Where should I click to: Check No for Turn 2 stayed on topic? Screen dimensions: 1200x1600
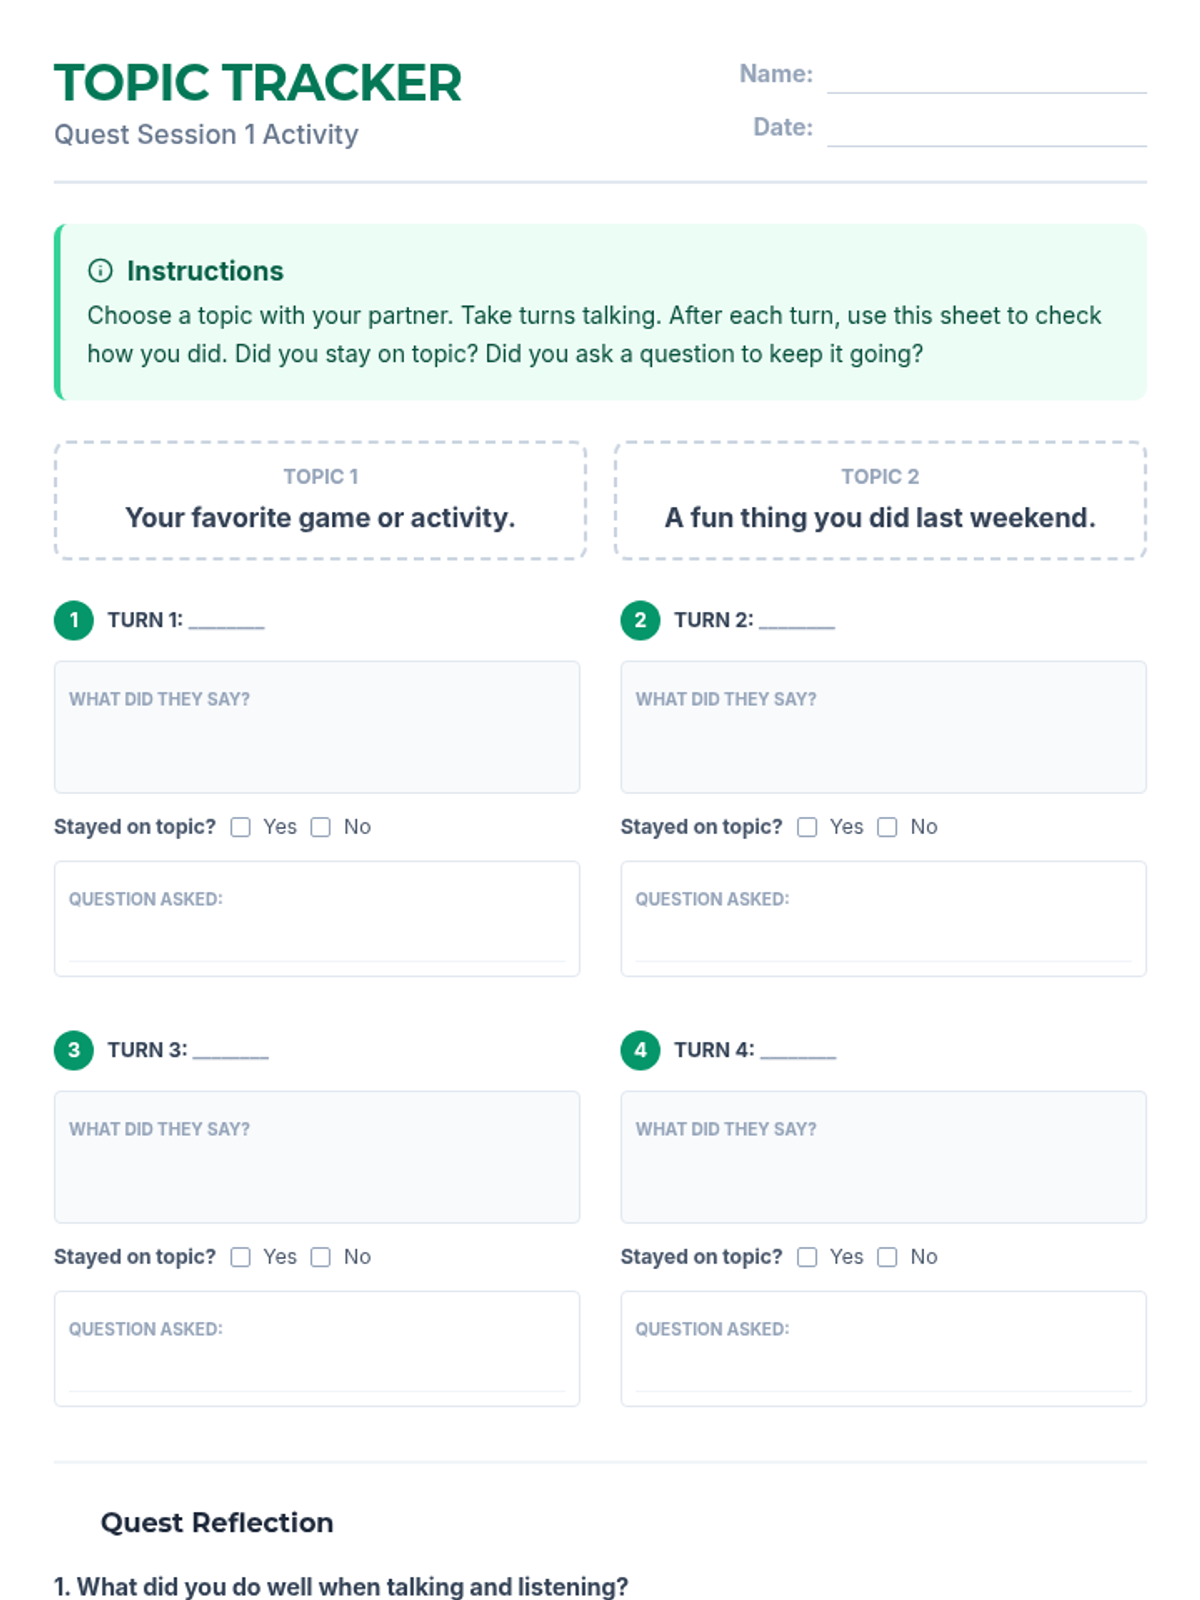pos(887,827)
